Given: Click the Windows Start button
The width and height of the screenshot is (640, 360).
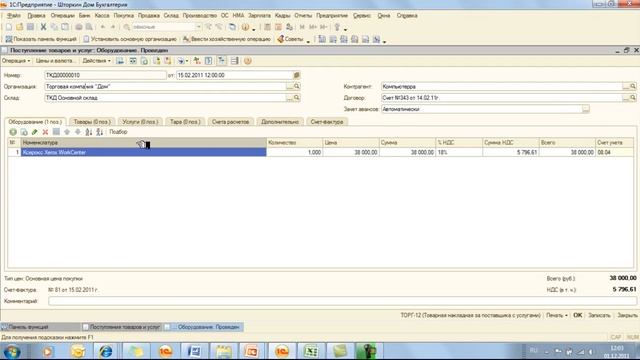Looking at the screenshot, I should [12, 351].
